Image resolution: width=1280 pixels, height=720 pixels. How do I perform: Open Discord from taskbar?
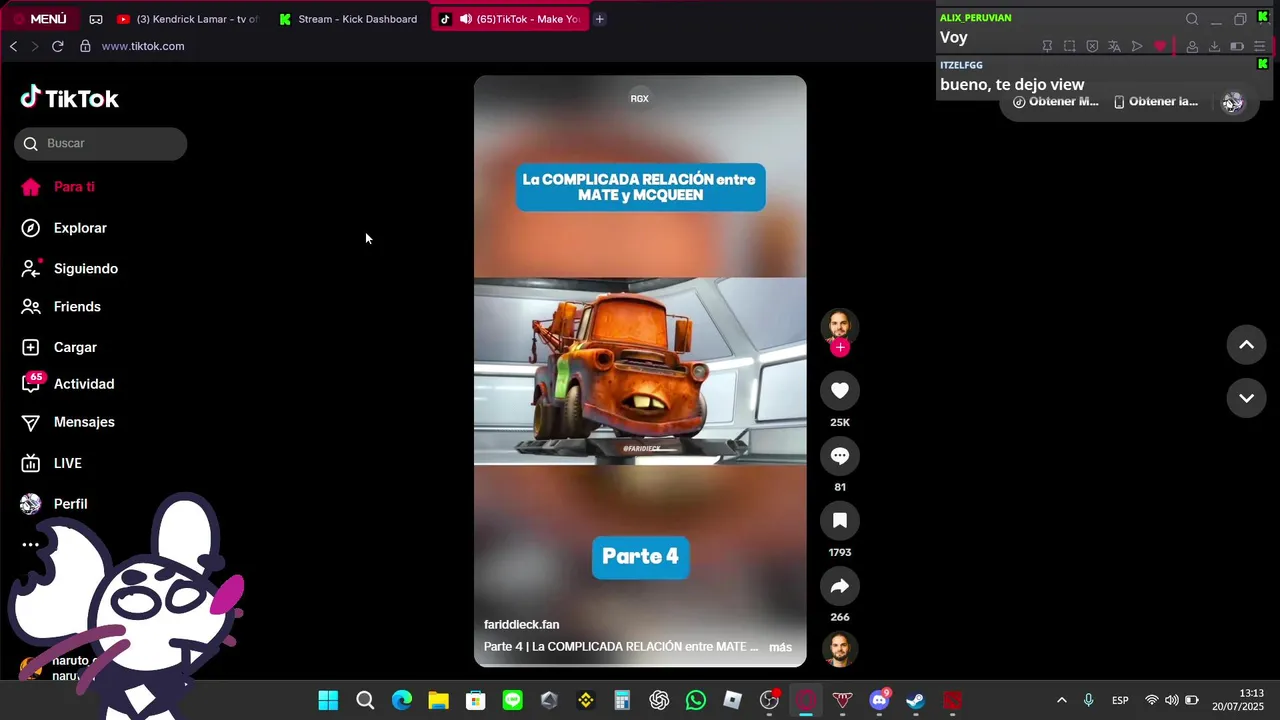(x=879, y=700)
